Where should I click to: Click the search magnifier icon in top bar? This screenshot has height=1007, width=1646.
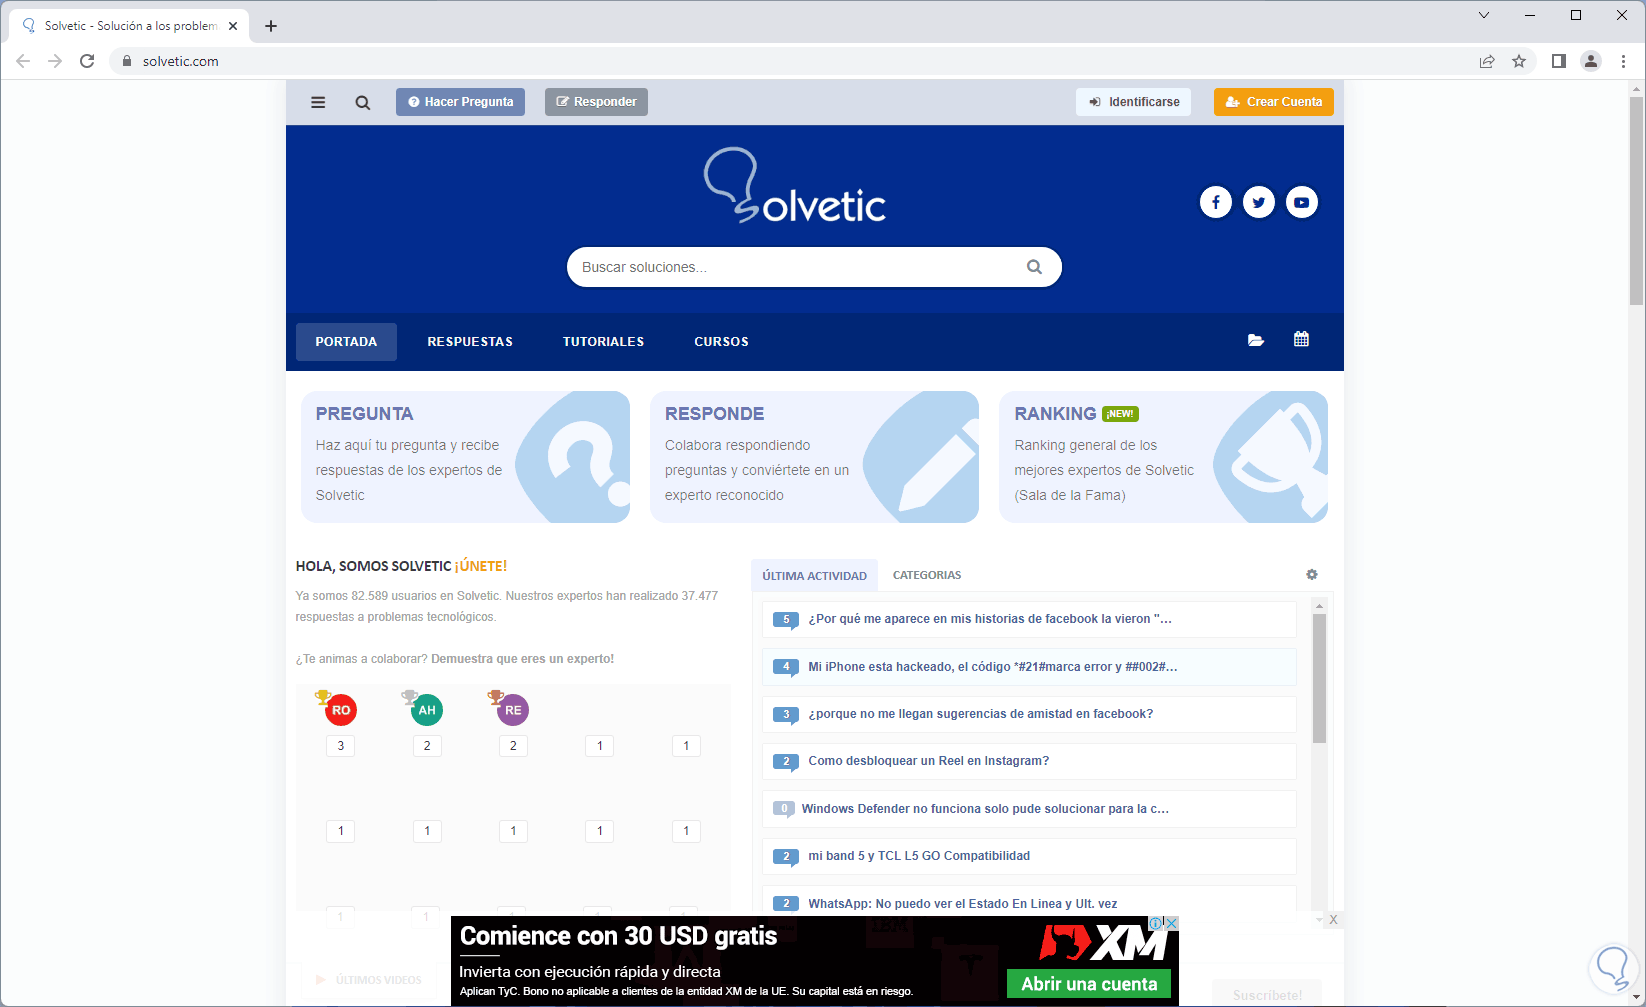[363, 102]
